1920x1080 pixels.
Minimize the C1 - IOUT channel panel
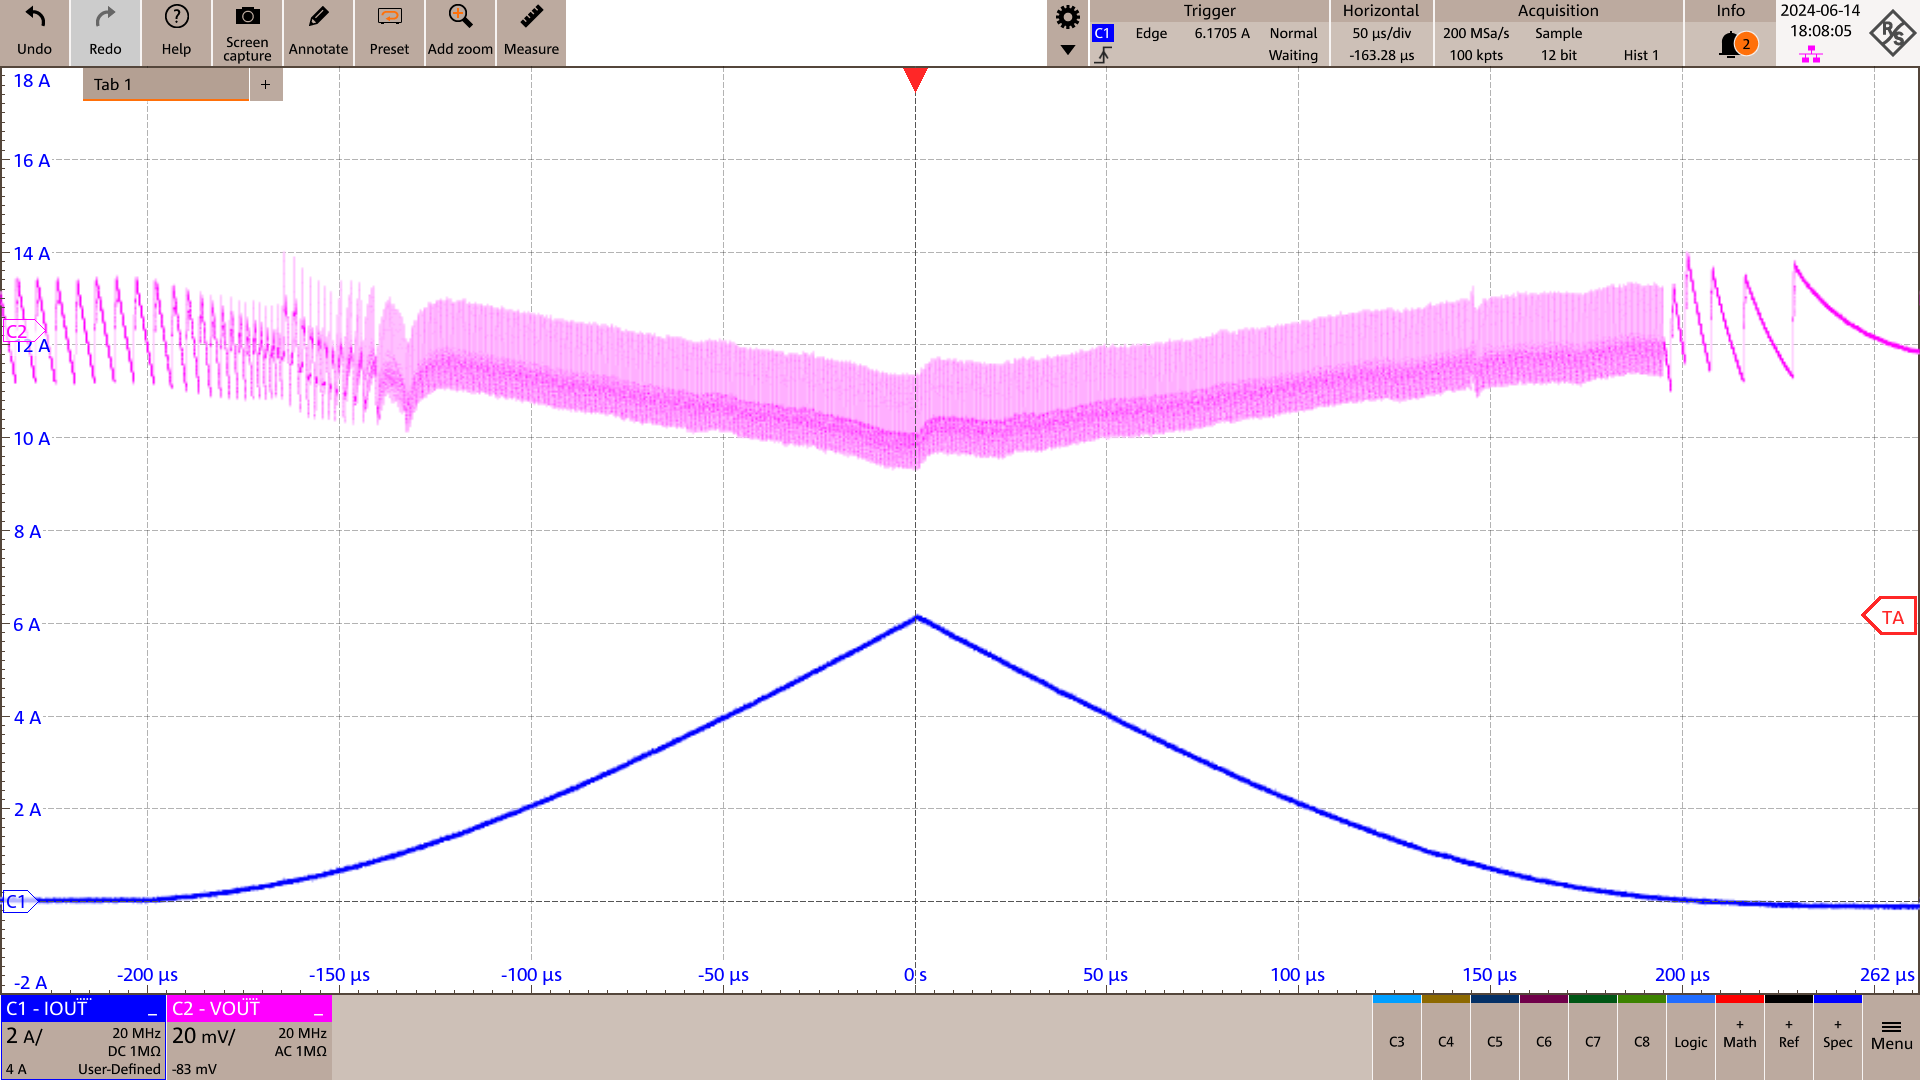pyautogui.click(x=152, y=1010)
